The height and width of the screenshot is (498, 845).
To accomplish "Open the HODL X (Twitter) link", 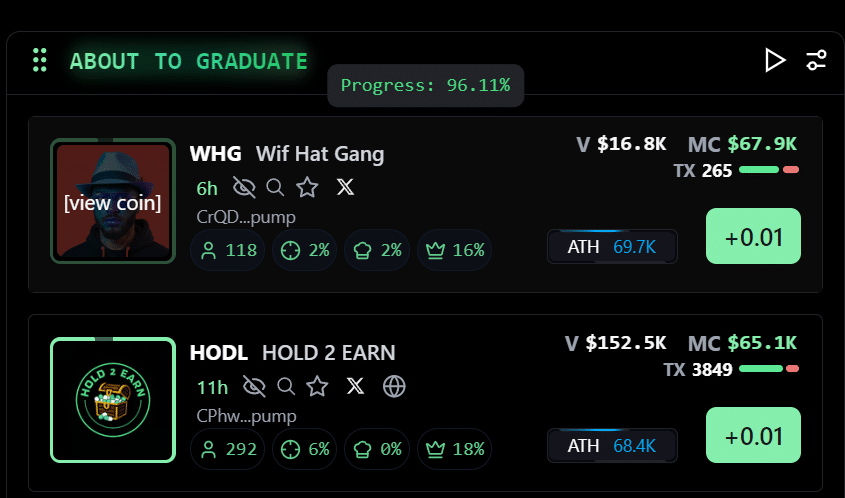I will (x=355, y=386).
